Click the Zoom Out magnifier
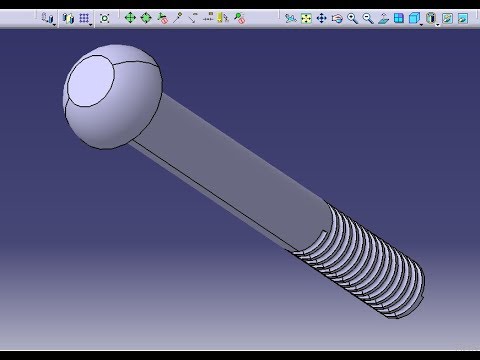 368,18
